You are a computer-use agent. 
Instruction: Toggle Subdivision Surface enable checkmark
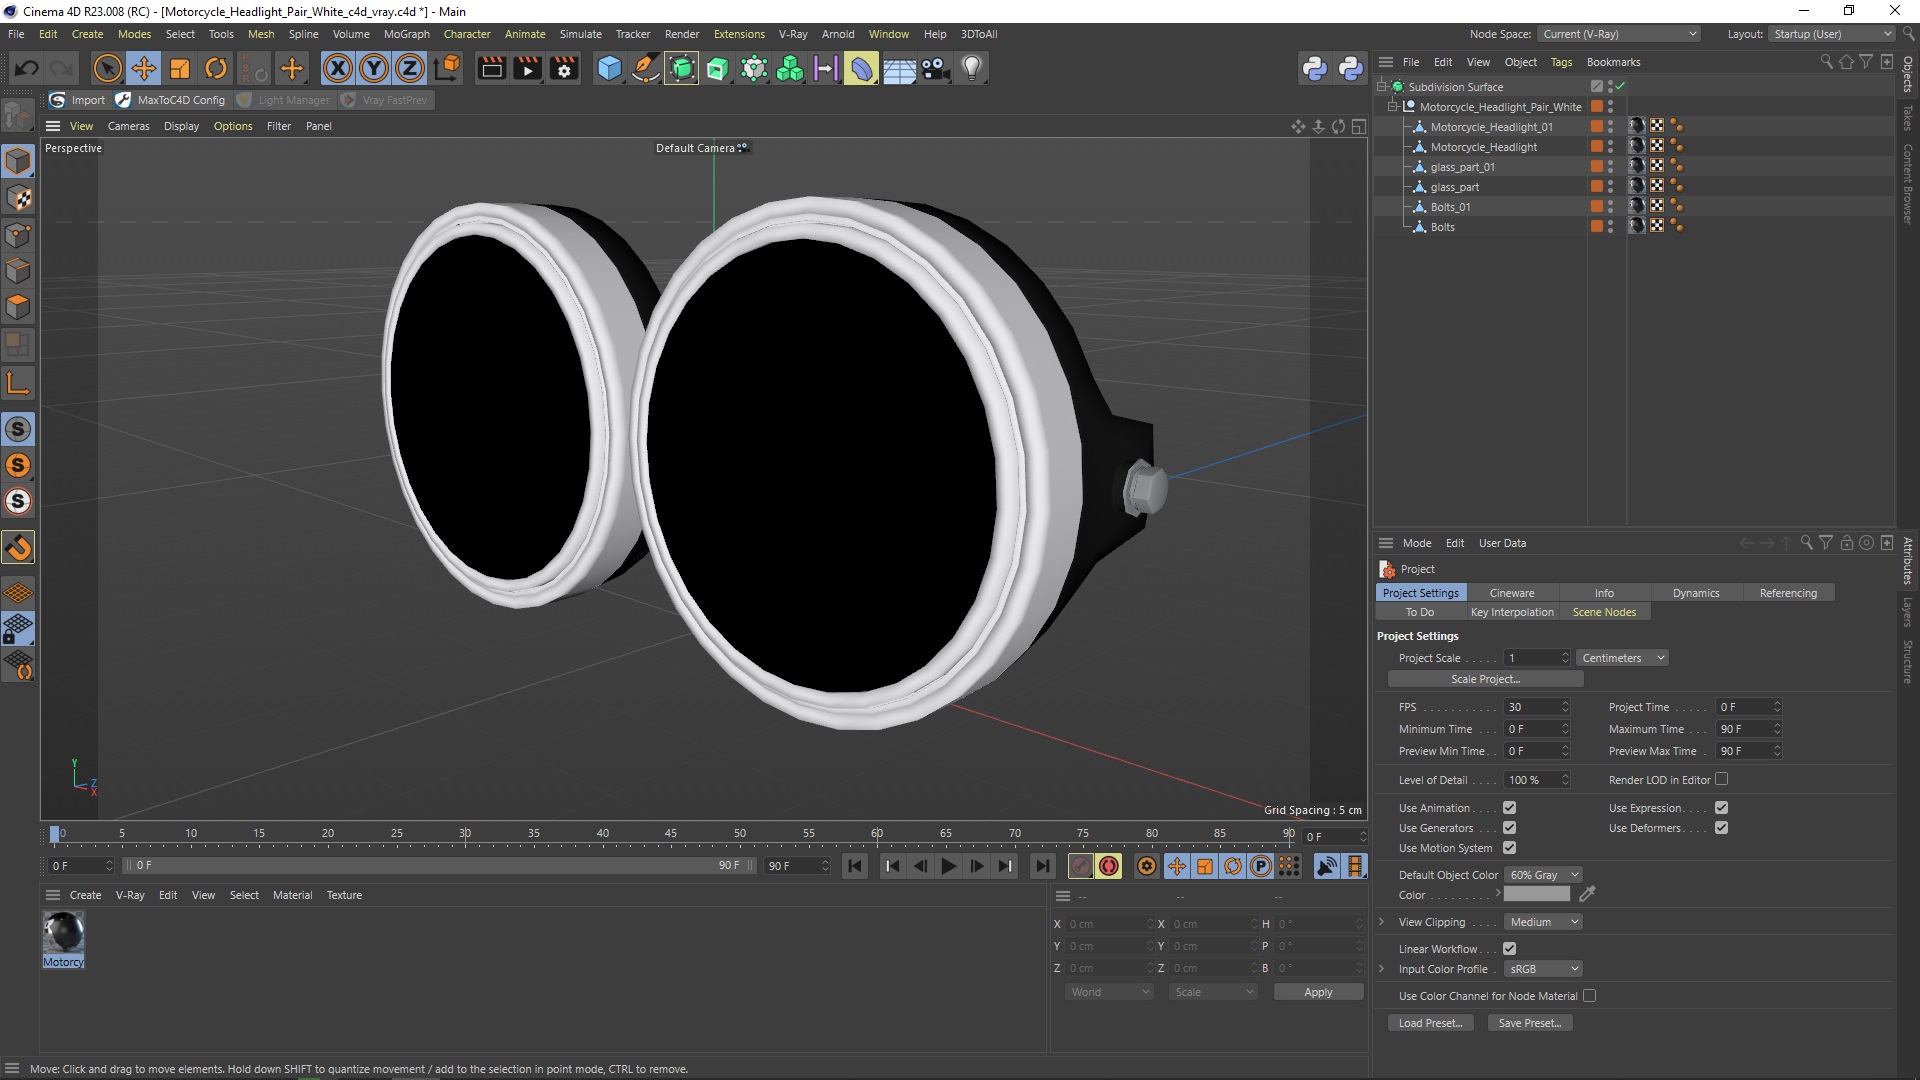point(1620,87)
